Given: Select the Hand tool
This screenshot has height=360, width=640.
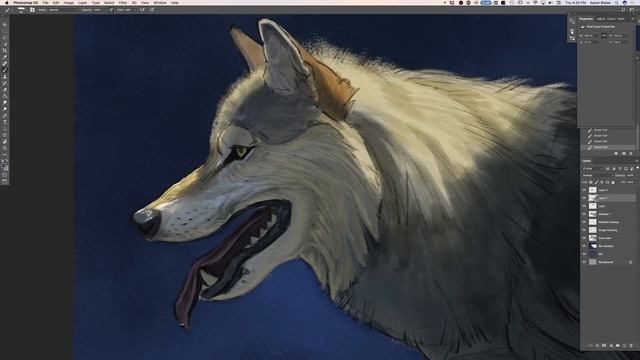Looking at the screenshot, I should [x=5, y=141].
